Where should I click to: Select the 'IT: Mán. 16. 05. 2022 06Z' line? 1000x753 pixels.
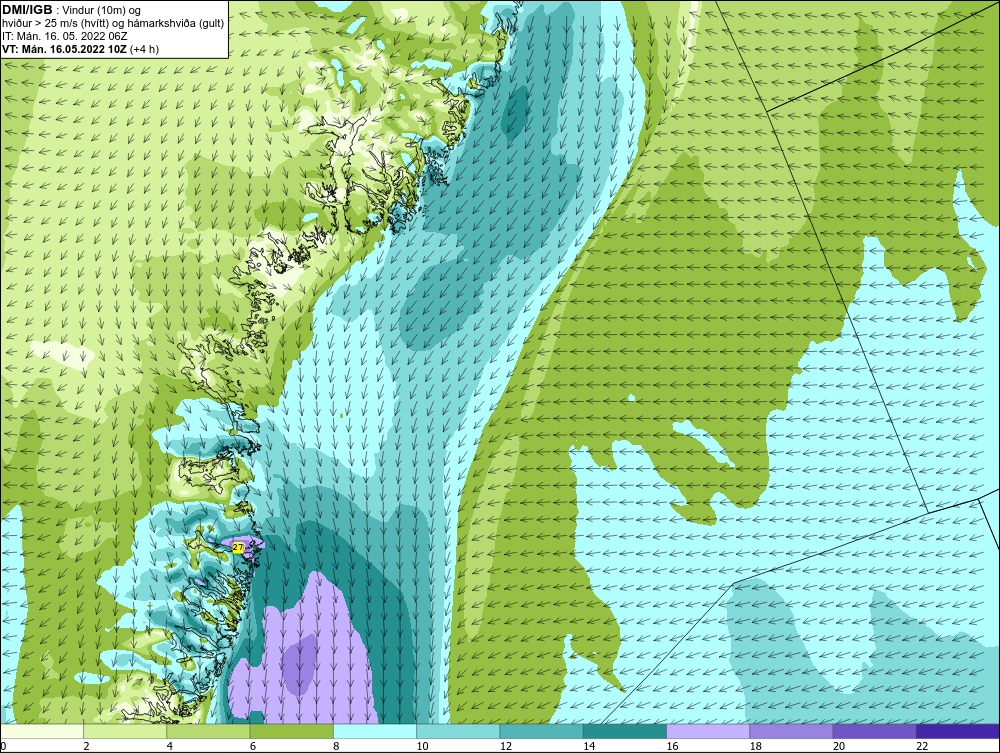[x=64, y=36]
